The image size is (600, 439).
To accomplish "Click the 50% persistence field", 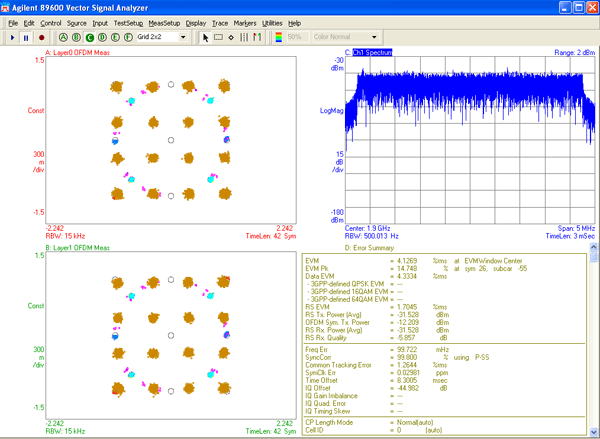I will [x=297, y=37].
